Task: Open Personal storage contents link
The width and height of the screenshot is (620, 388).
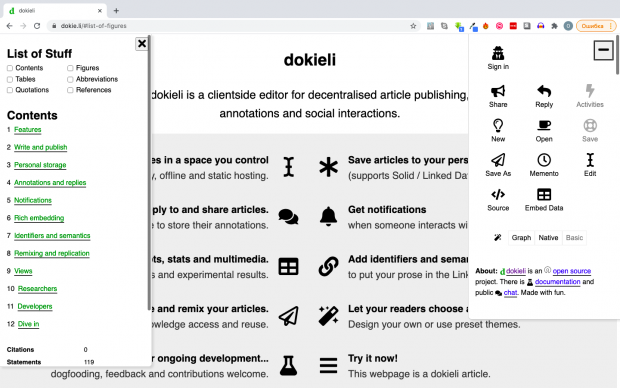Action: tap(40, 165)
